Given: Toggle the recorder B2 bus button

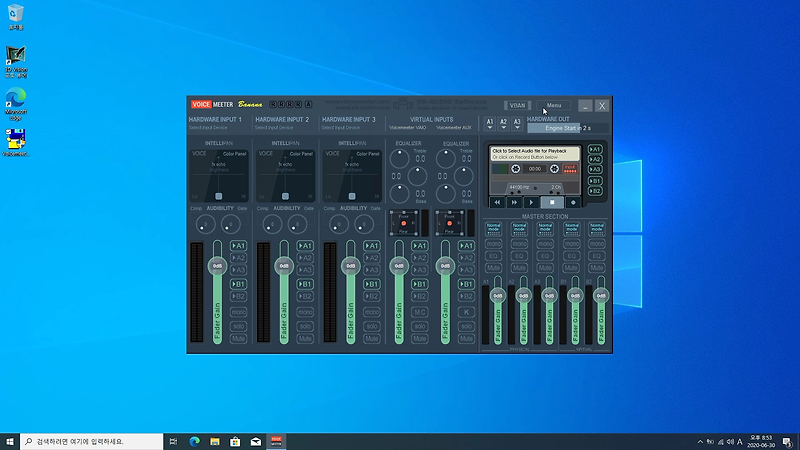Looking at the screenshot, I should click(595, 191).
